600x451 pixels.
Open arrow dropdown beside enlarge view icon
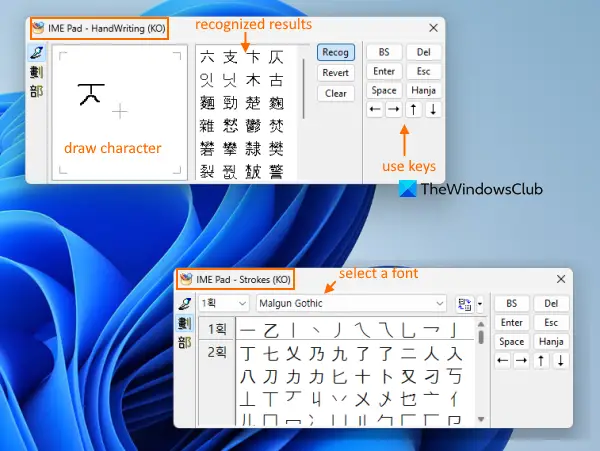(x=480, y=304)
